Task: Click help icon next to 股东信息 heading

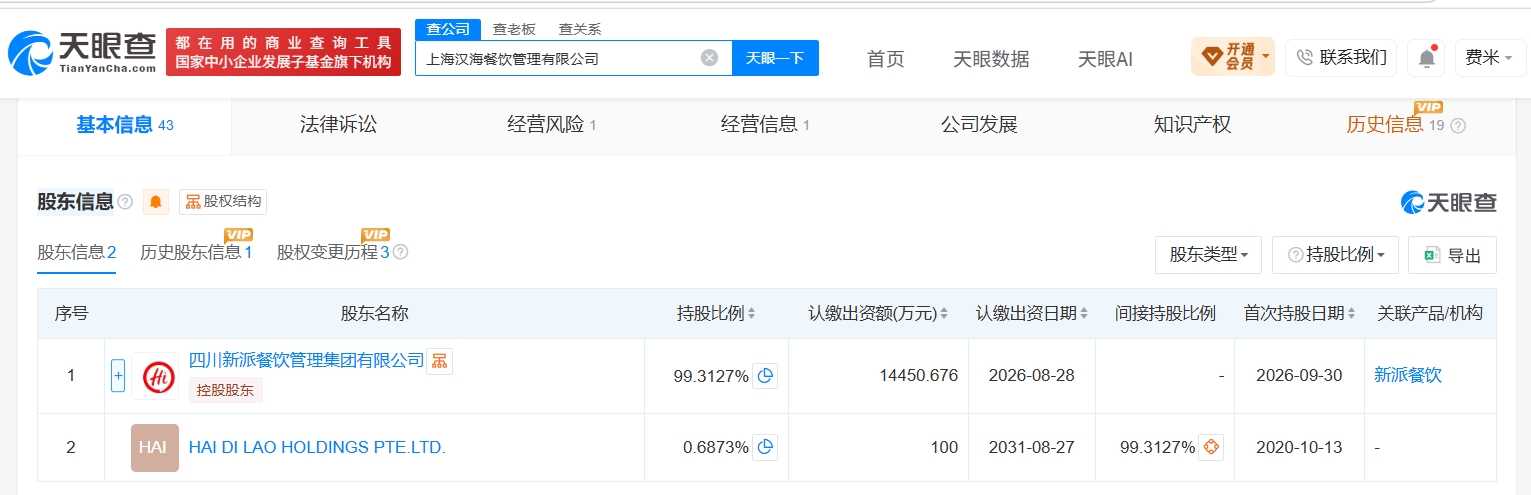Action: click(x=125, y=202)
